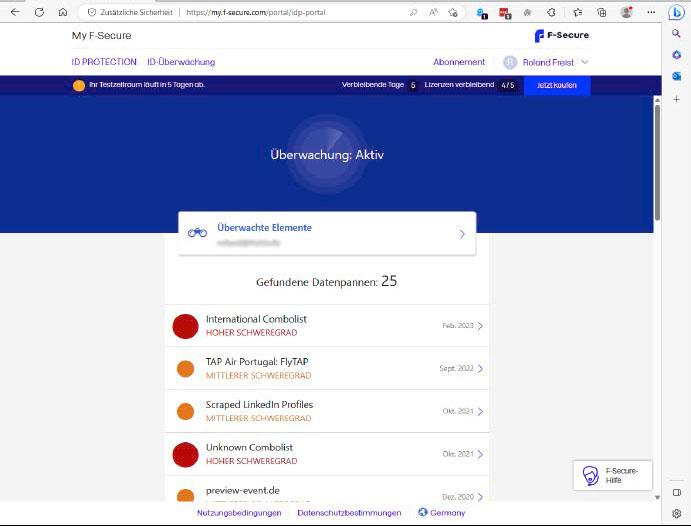This screenshot has height=526, width=691.
Task: Open the browser profile avatar
Action: click(626, 12)
